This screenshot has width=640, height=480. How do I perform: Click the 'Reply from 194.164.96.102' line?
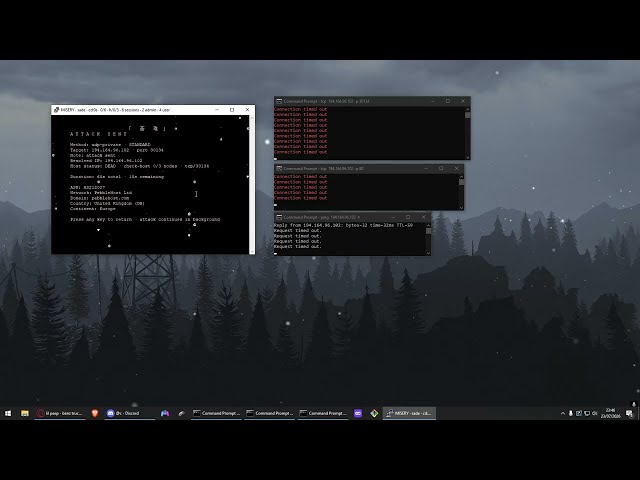pyautogui.click(x=343, y=225)
